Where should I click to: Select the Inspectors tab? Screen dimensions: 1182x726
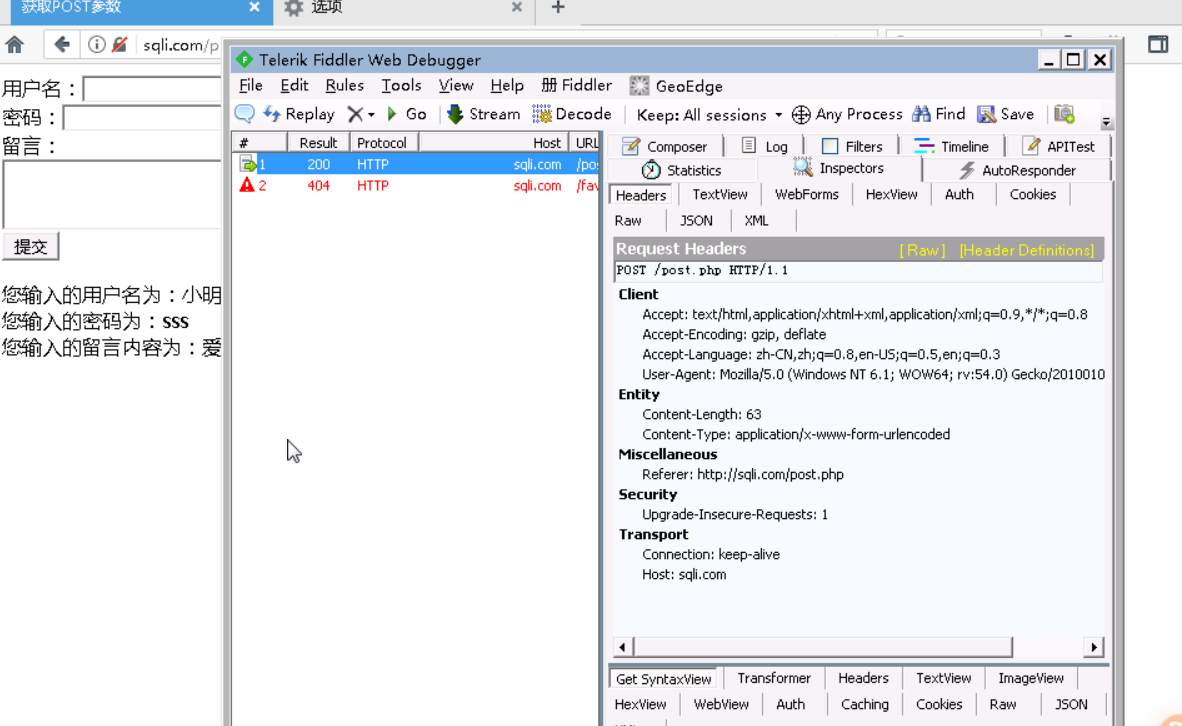(838, 169)
